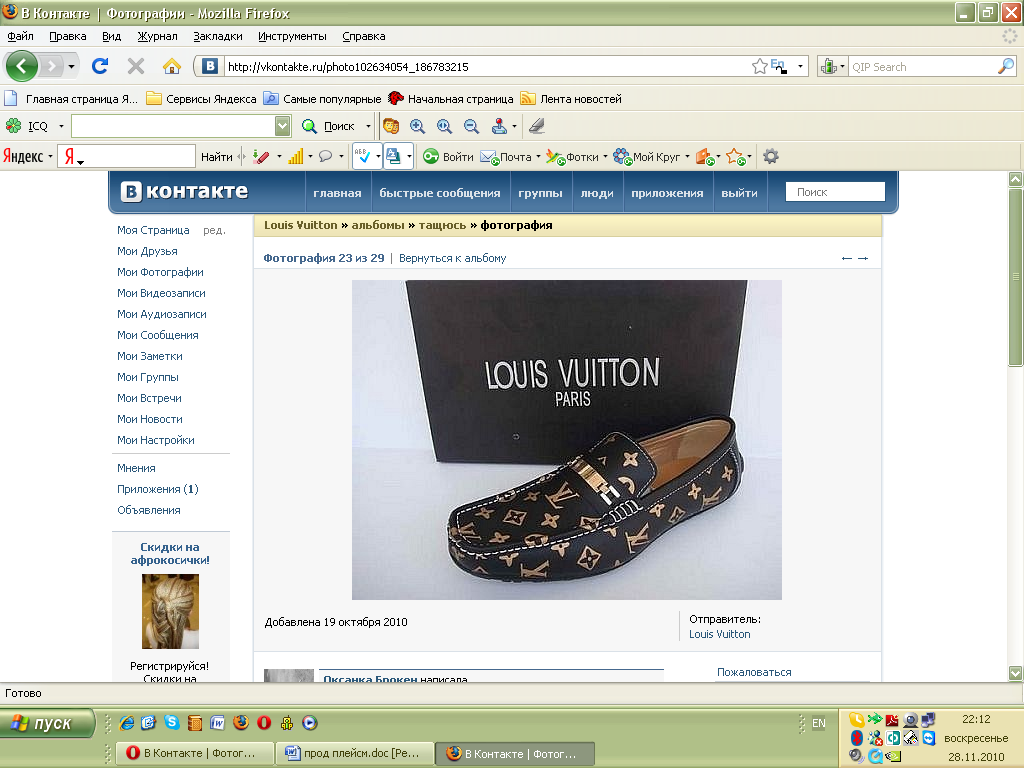Open Yandex toolbar settings gear

[x=771, y=157]
